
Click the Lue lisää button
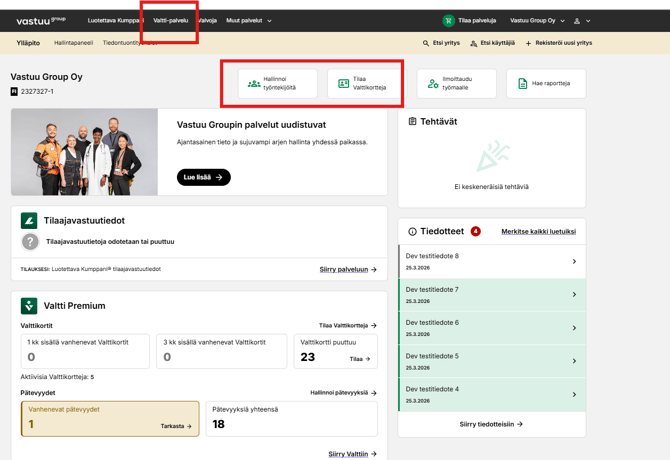tap(203, 177)
